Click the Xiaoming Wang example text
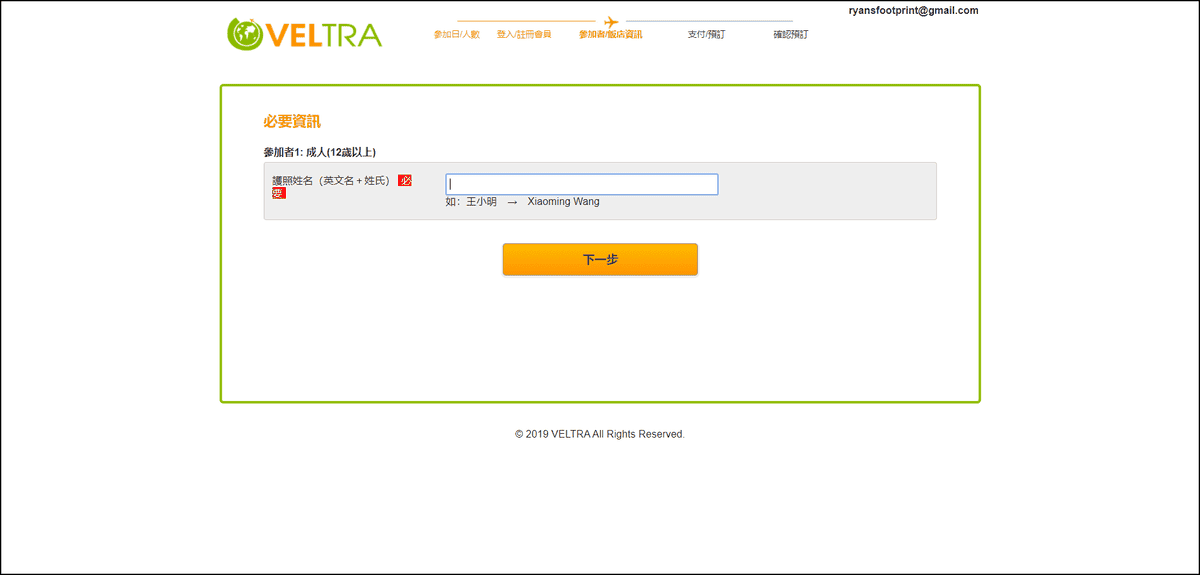The height and width of the screenshot is (575, 1200). coord(563,201)
